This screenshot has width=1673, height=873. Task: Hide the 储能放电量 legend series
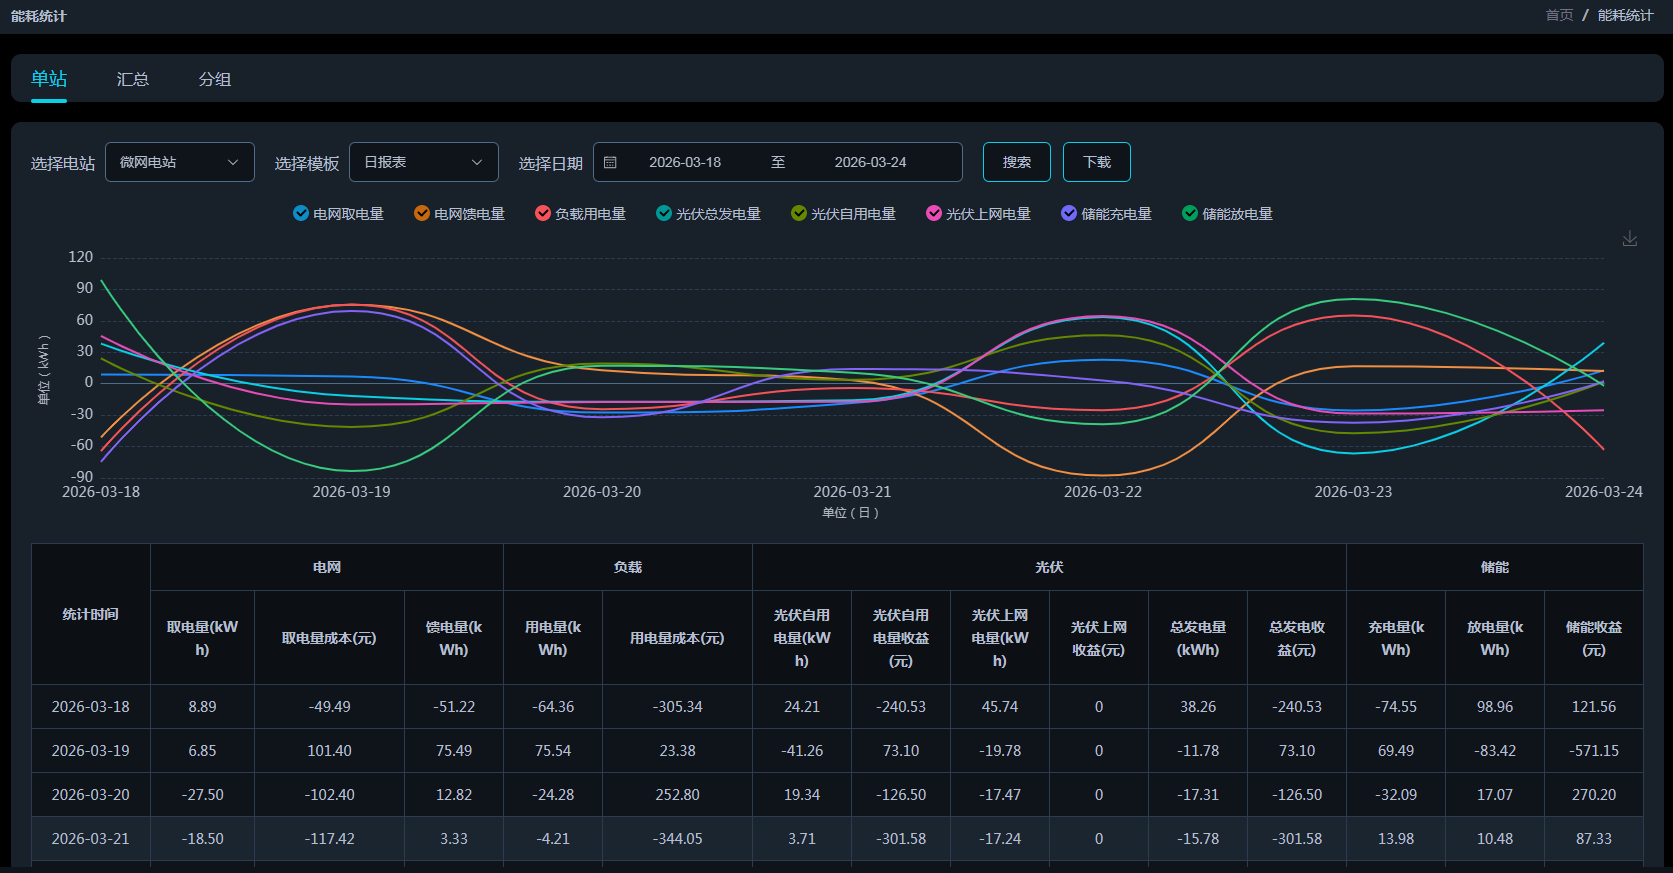pyautogui.click(x=1227, y=214)
